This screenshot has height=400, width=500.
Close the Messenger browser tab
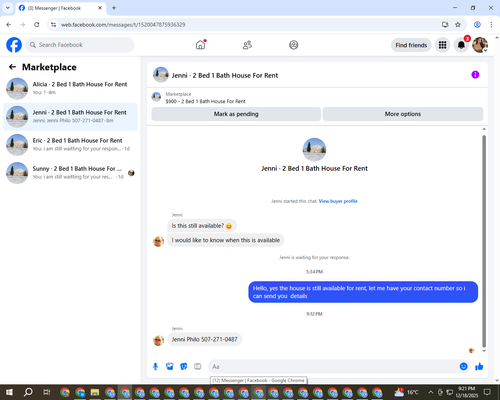point(100,8)
